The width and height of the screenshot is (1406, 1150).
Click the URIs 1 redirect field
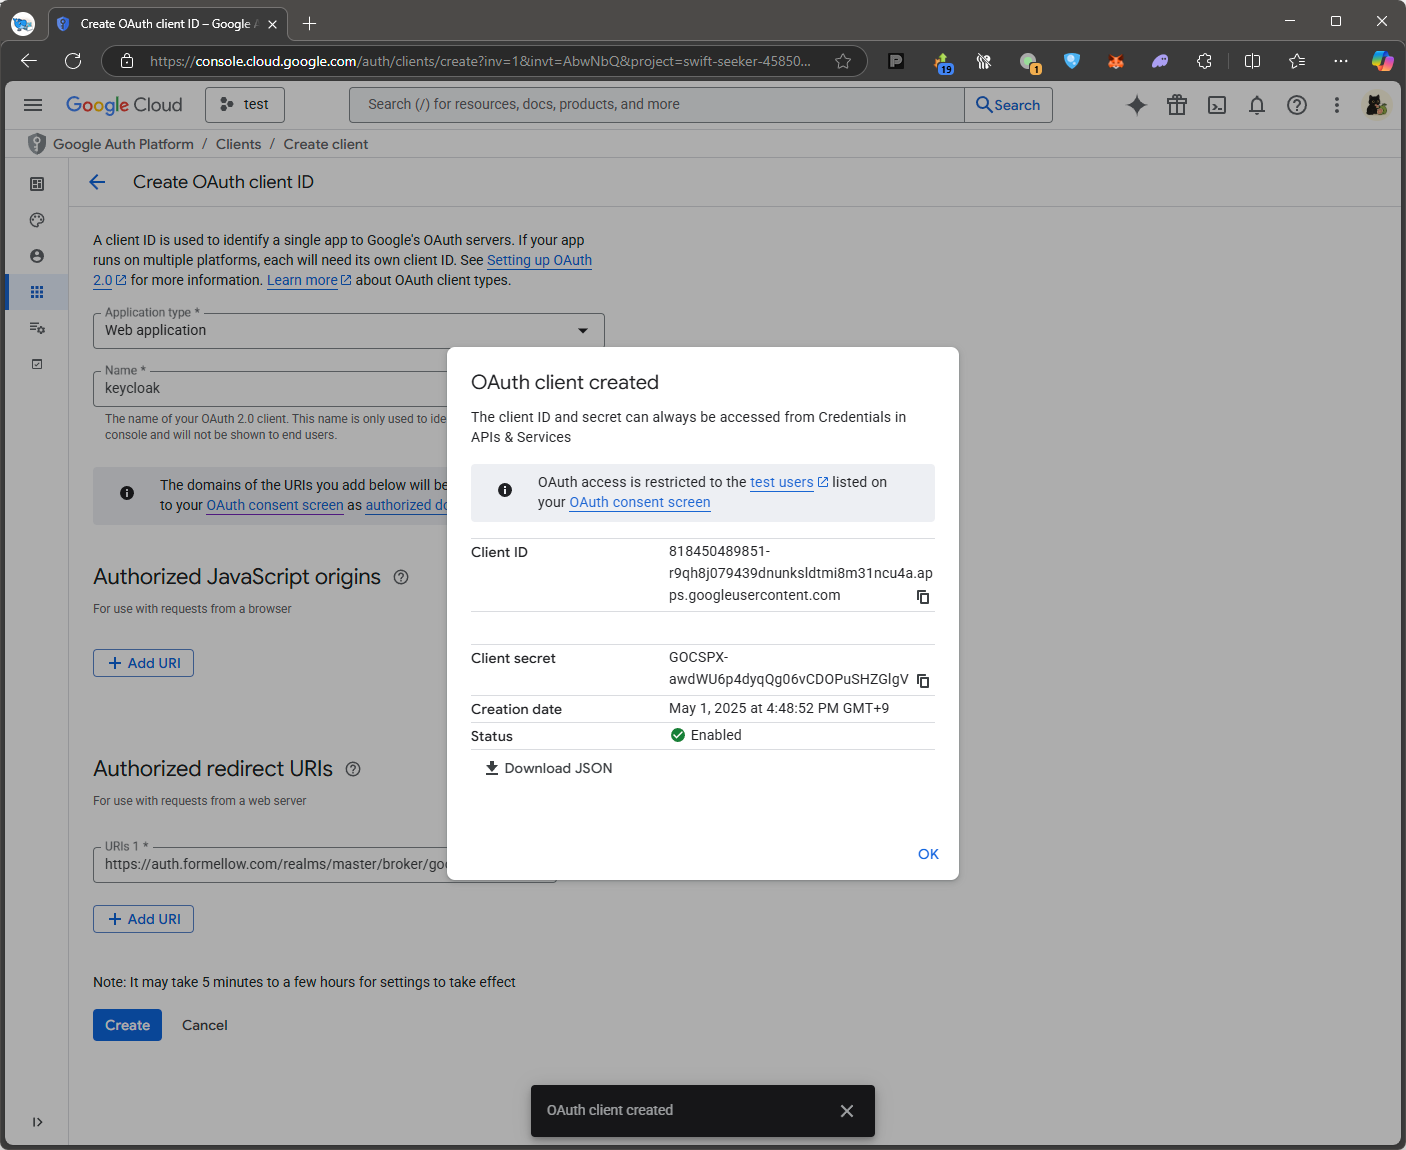[x=271, y=865]
